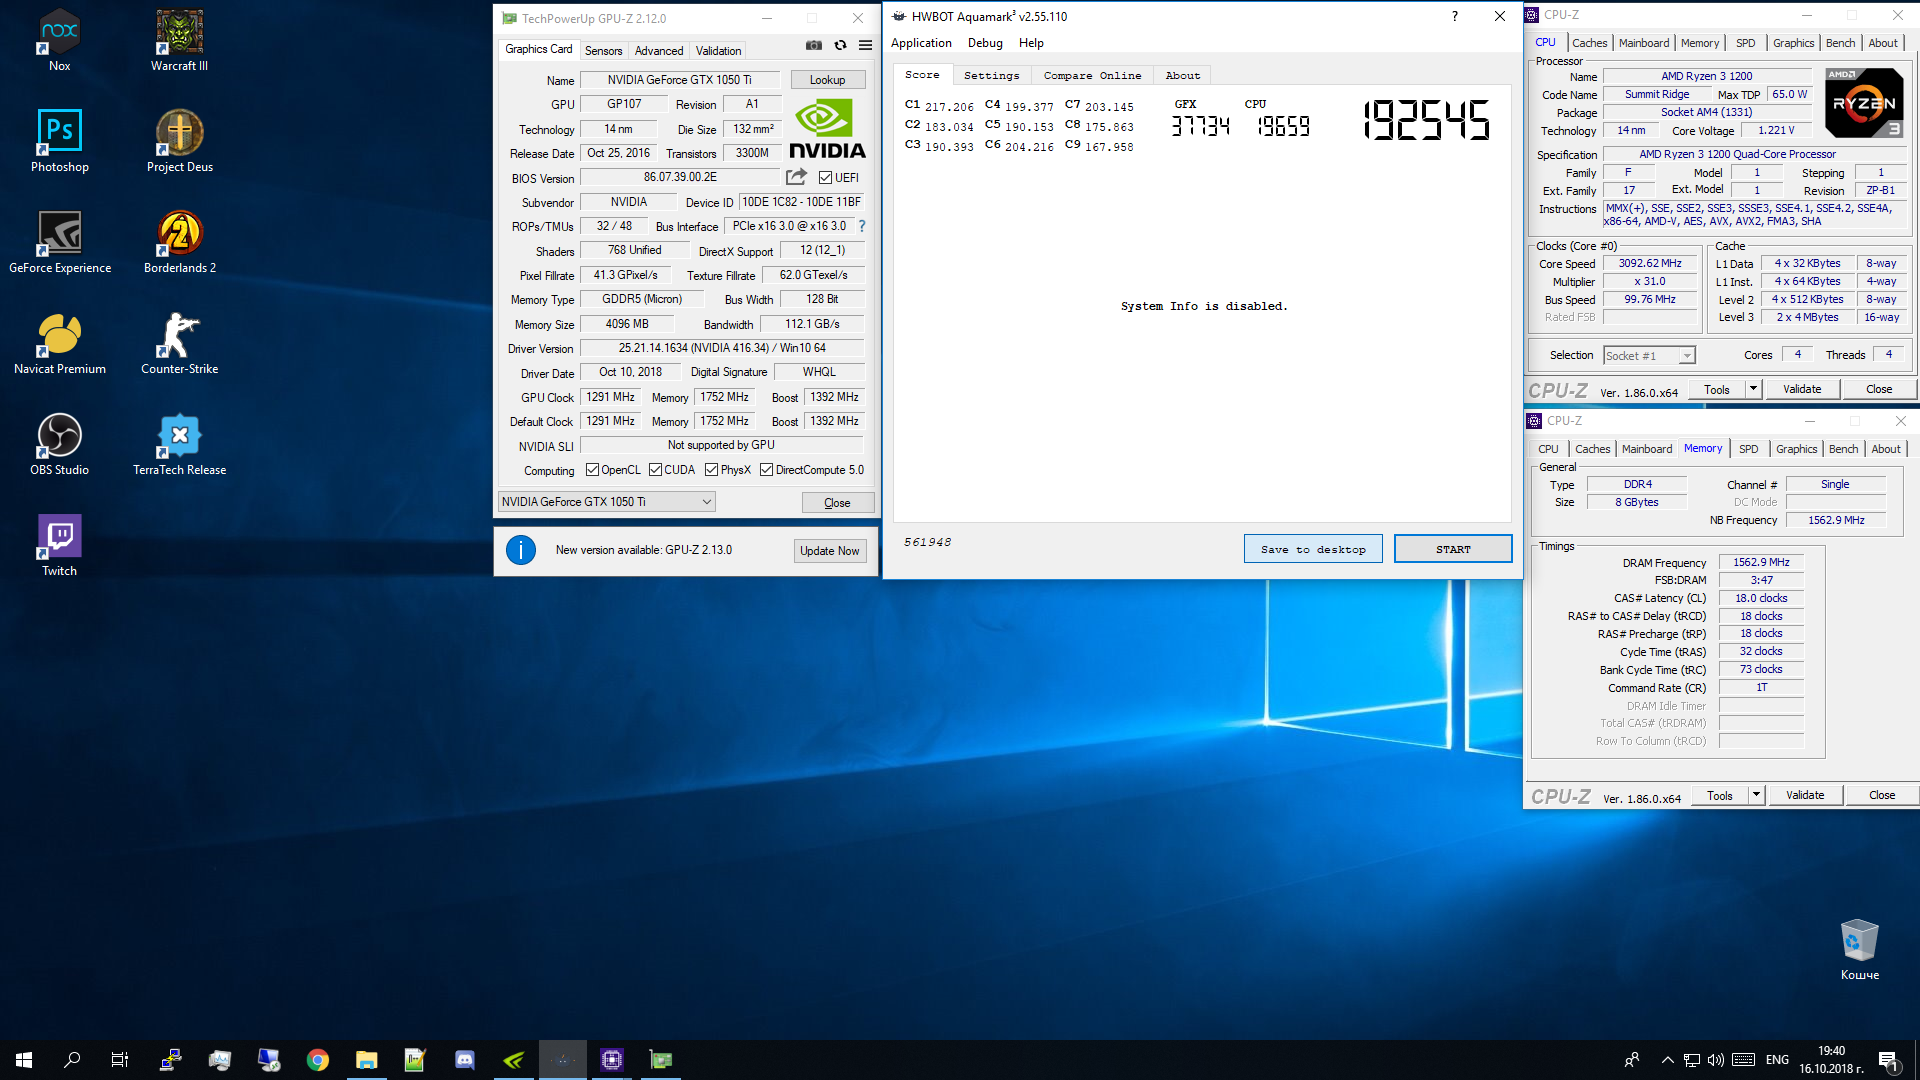Click the volume icon in system tray
Viewport: 1920px width, 1080px height.
coord(1716,1060)
